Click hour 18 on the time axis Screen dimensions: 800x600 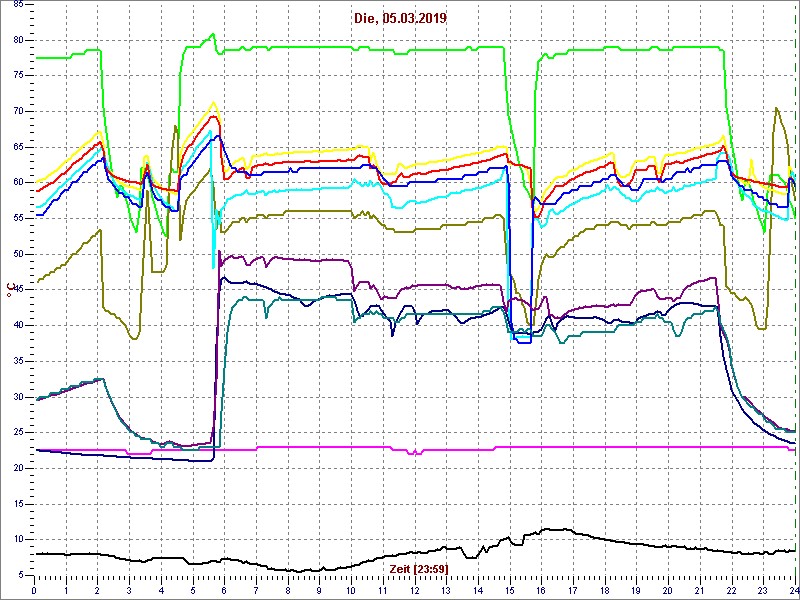tap(605, 589)
